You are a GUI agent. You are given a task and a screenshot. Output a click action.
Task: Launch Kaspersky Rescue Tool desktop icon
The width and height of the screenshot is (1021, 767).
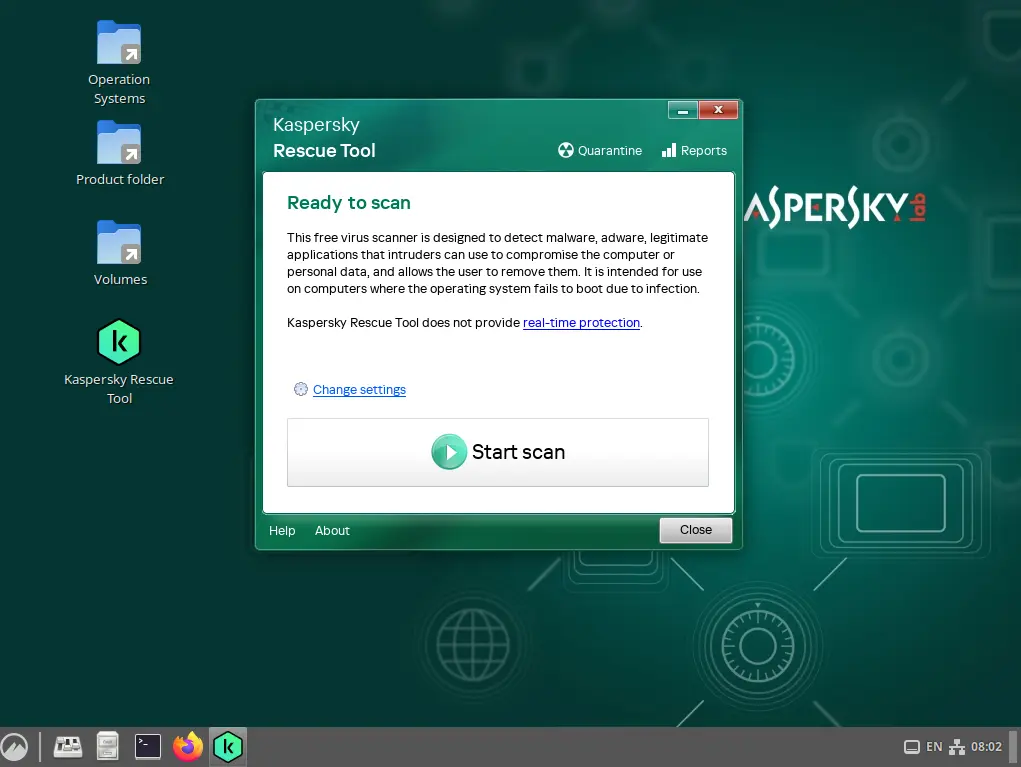[119, 344]
